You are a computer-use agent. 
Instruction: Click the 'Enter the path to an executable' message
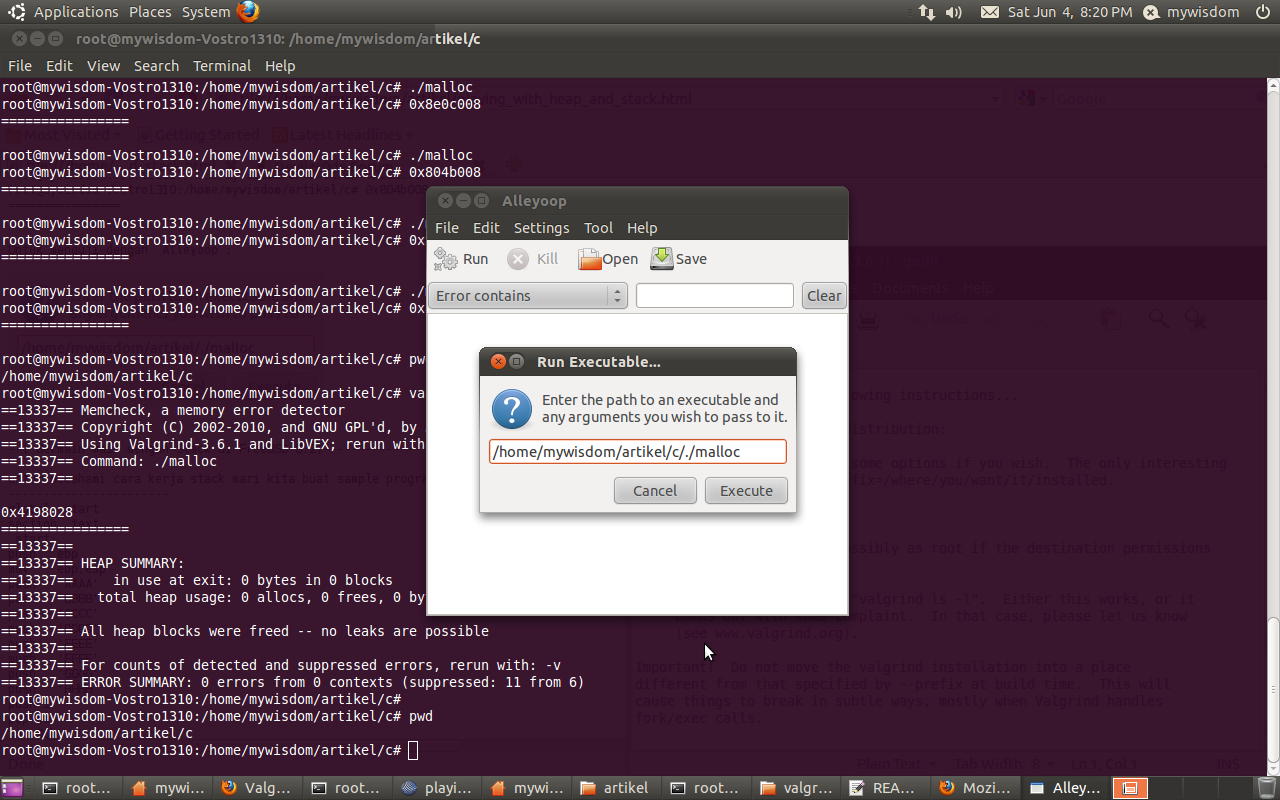[665, 408]
